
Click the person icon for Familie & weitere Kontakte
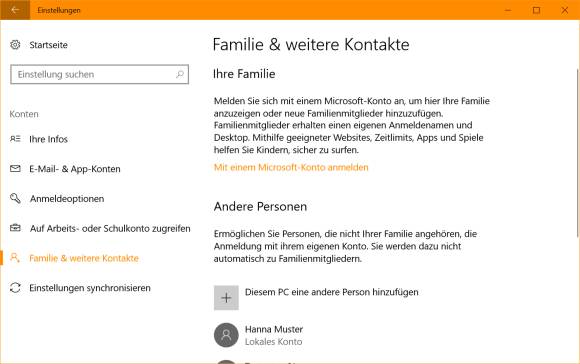pos(15,257)
